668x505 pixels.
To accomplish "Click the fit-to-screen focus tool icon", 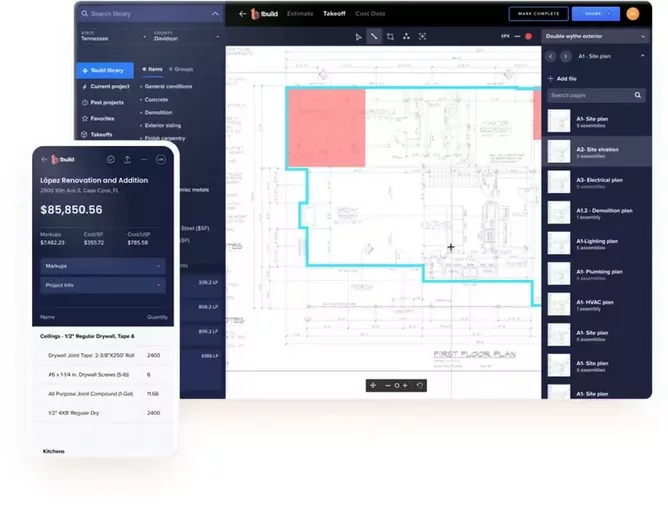I will pyautogui.click(x=422, y=37).
